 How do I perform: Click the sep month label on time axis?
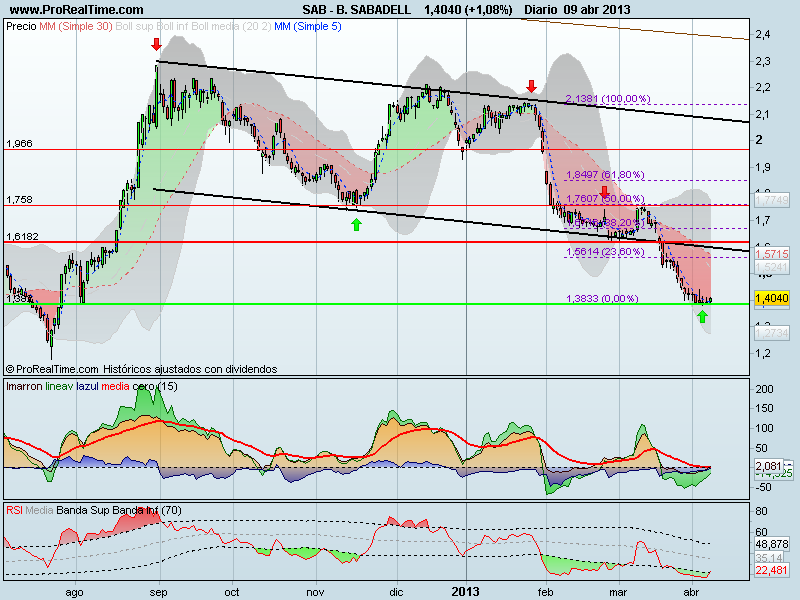(x=159, y=592)
